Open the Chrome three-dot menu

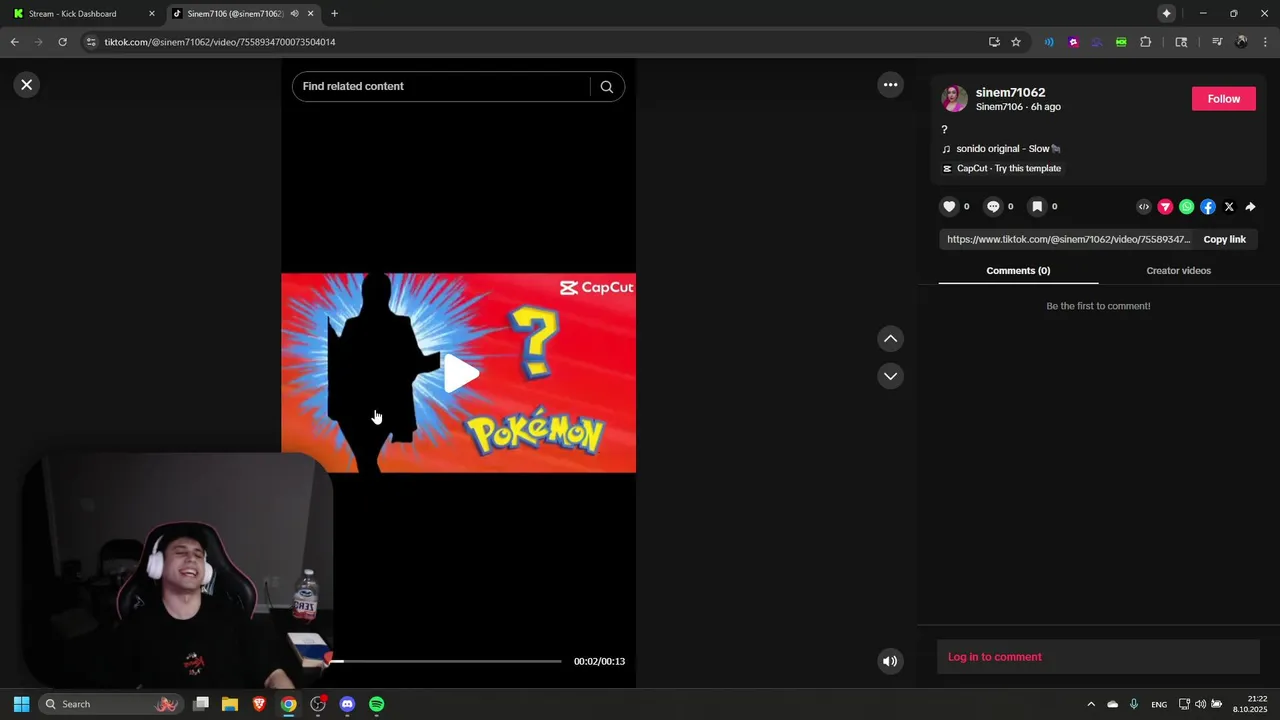click(x=1264, y=42)
